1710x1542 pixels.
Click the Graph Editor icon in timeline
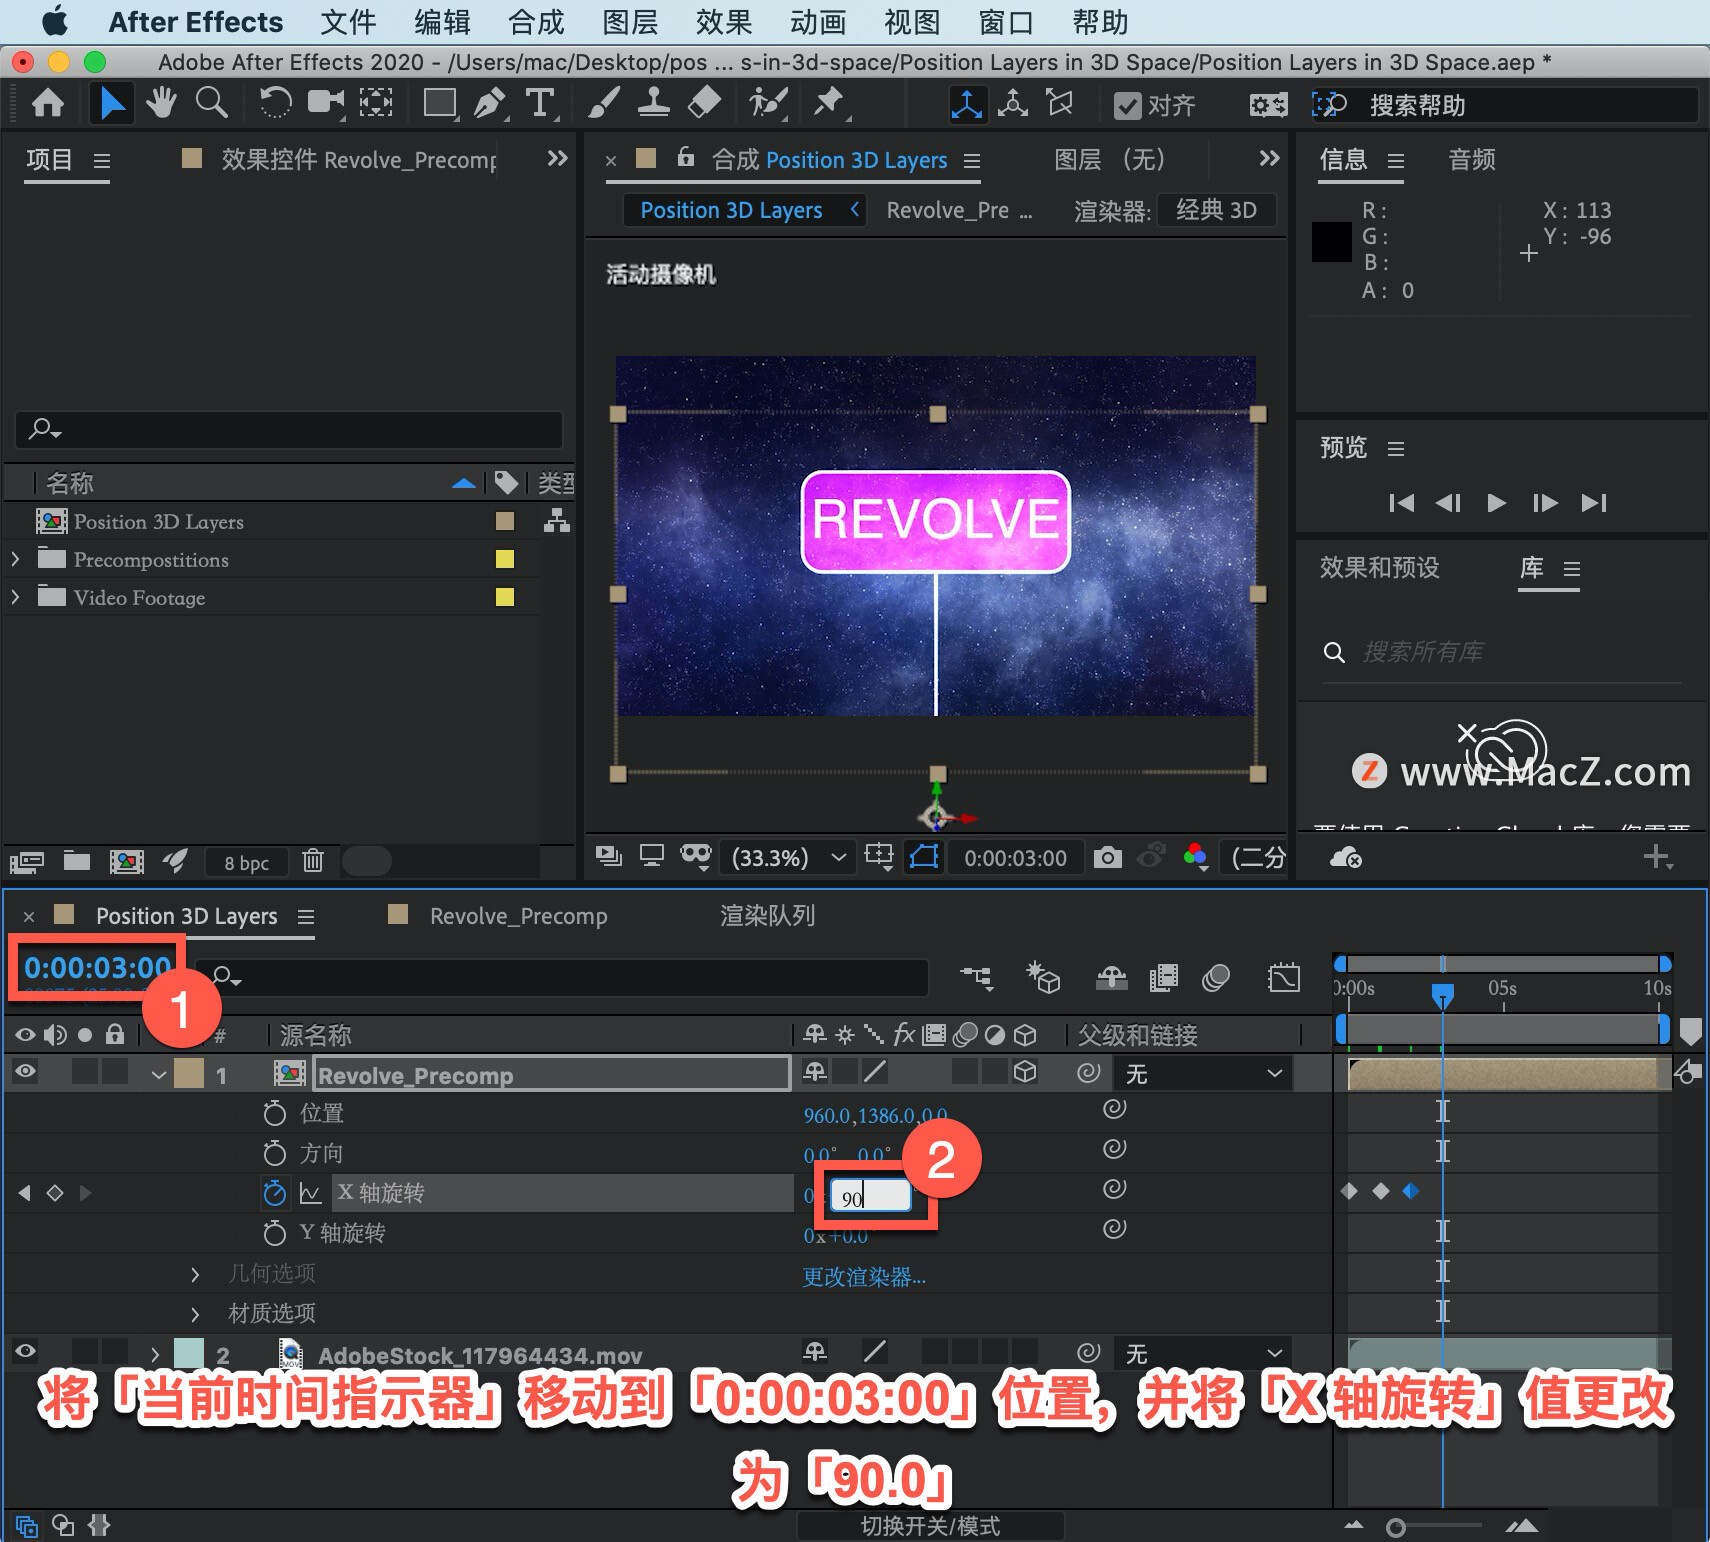click(1284, 978)
